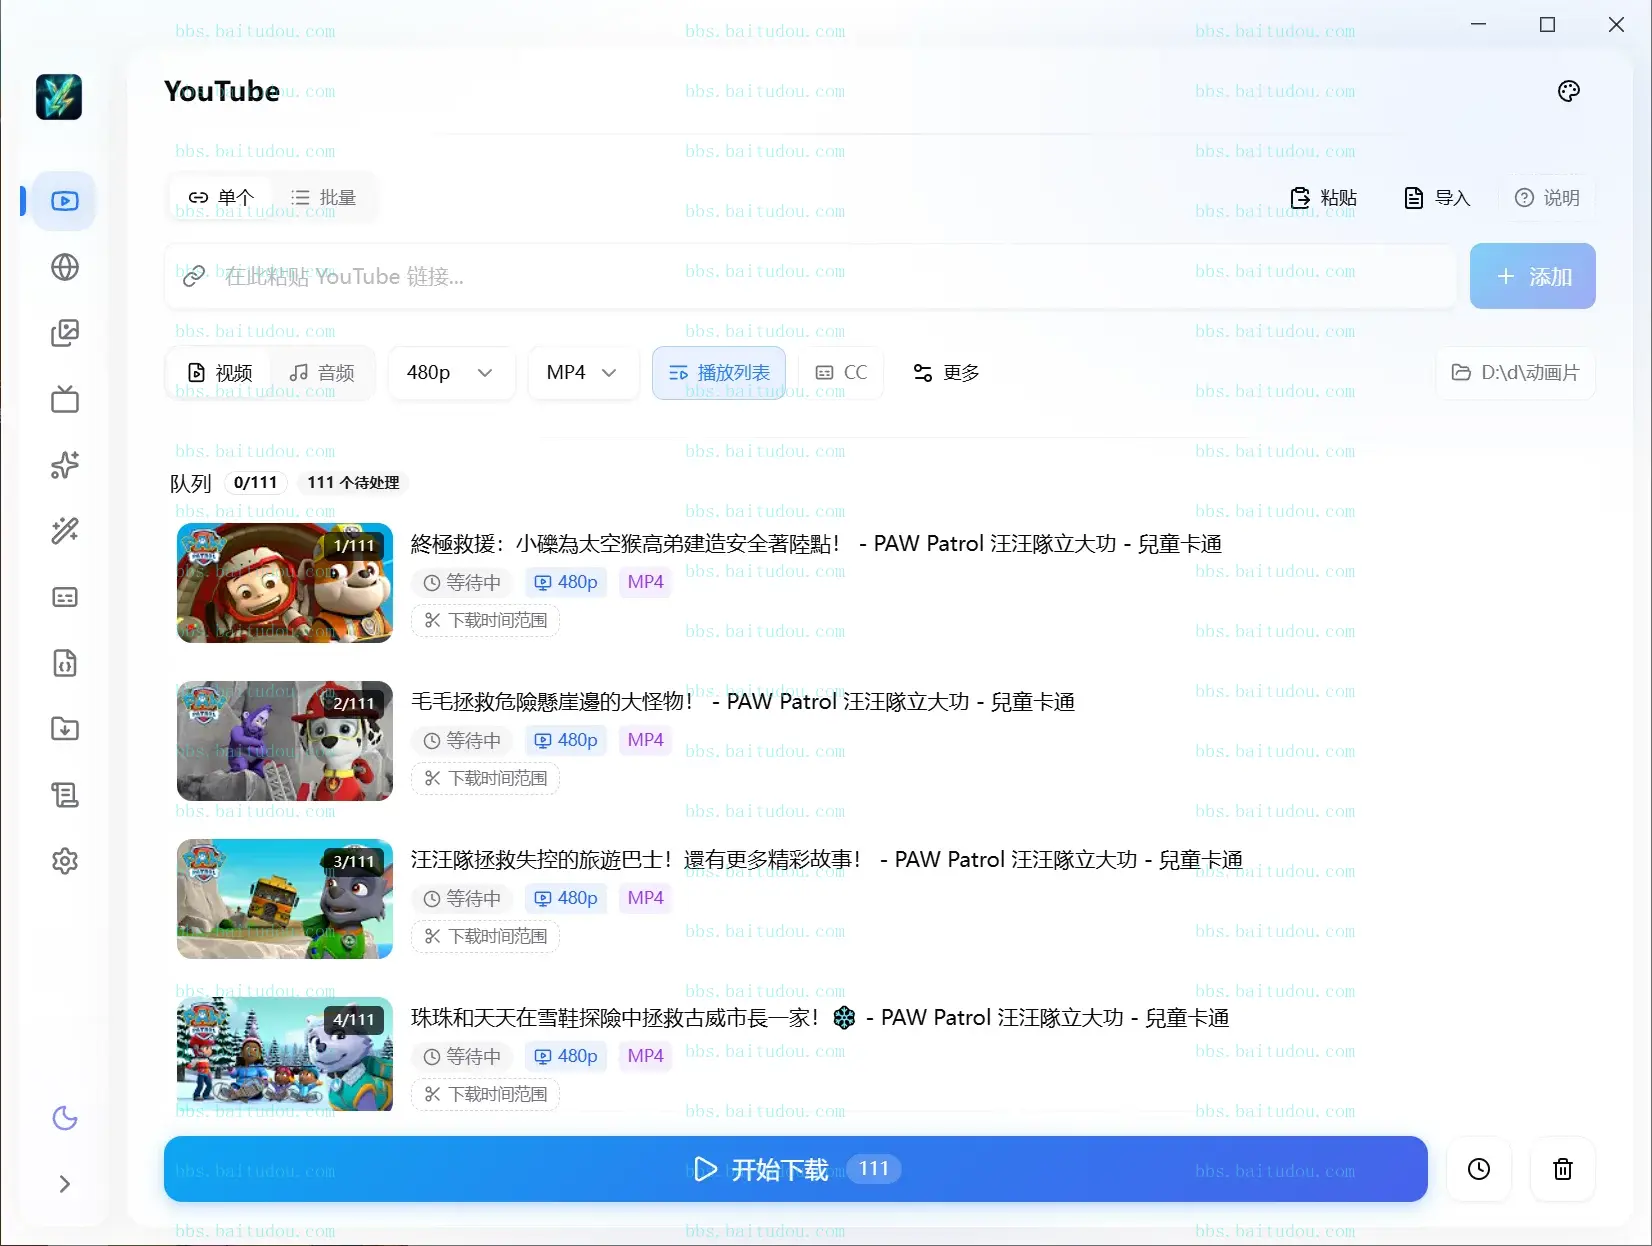Switch to the 批量 batch mode tab
The image size is (1652, 1246).
(x=323, y=198)
